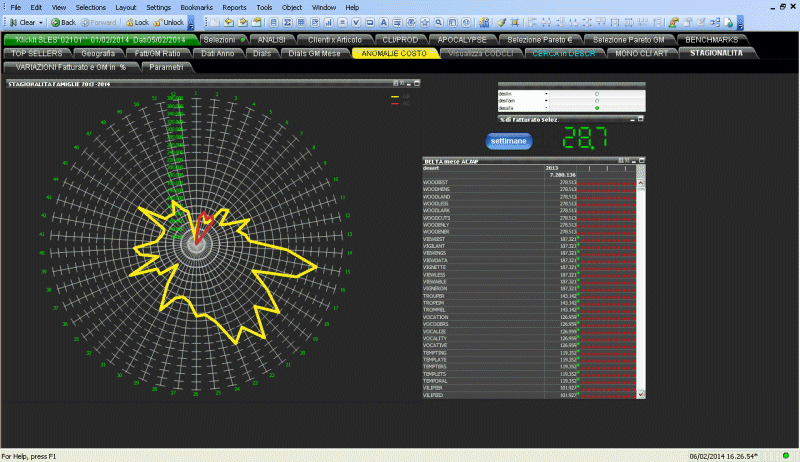Create an Input Box object
The image size is (800, 462).
342,22
